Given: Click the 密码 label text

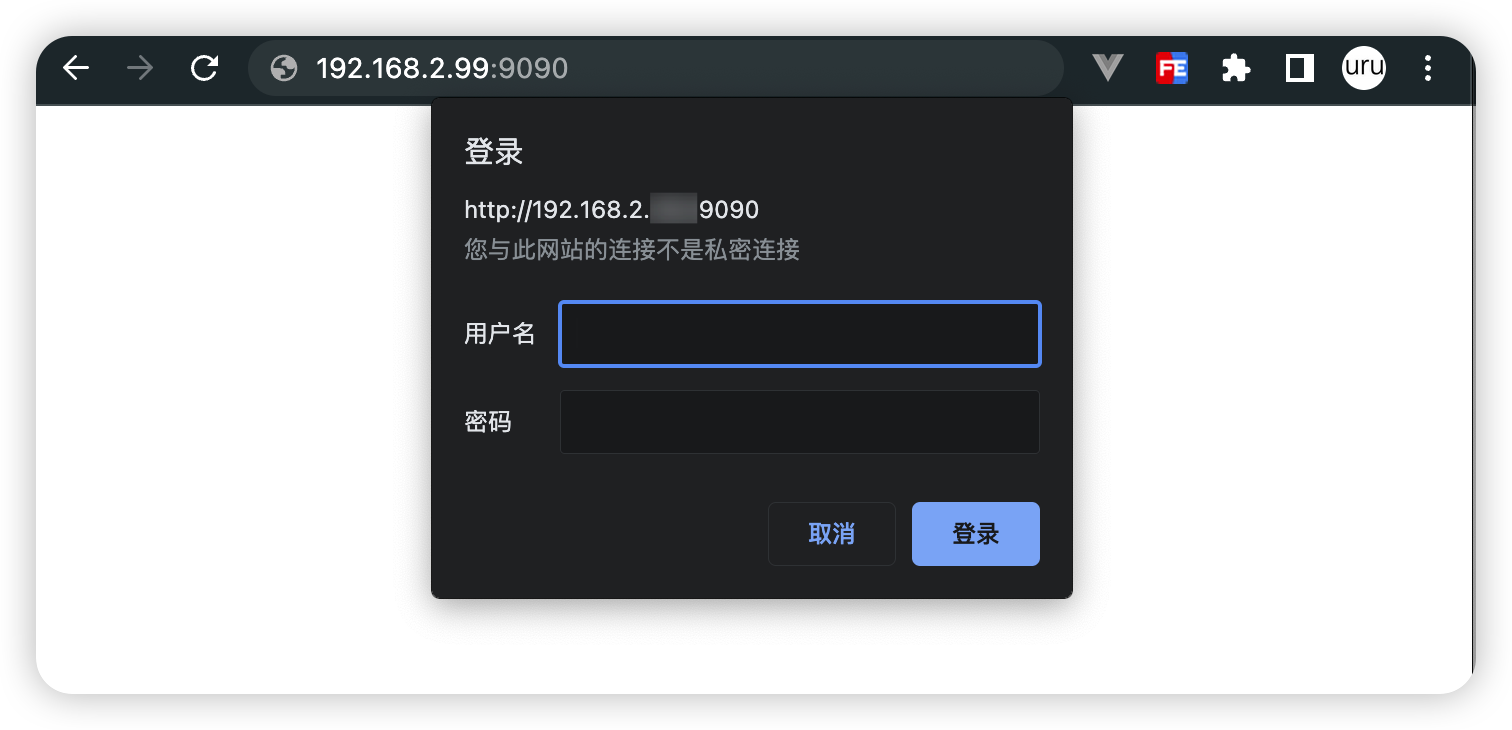Looking at the screenshot, I should (488, 422).
